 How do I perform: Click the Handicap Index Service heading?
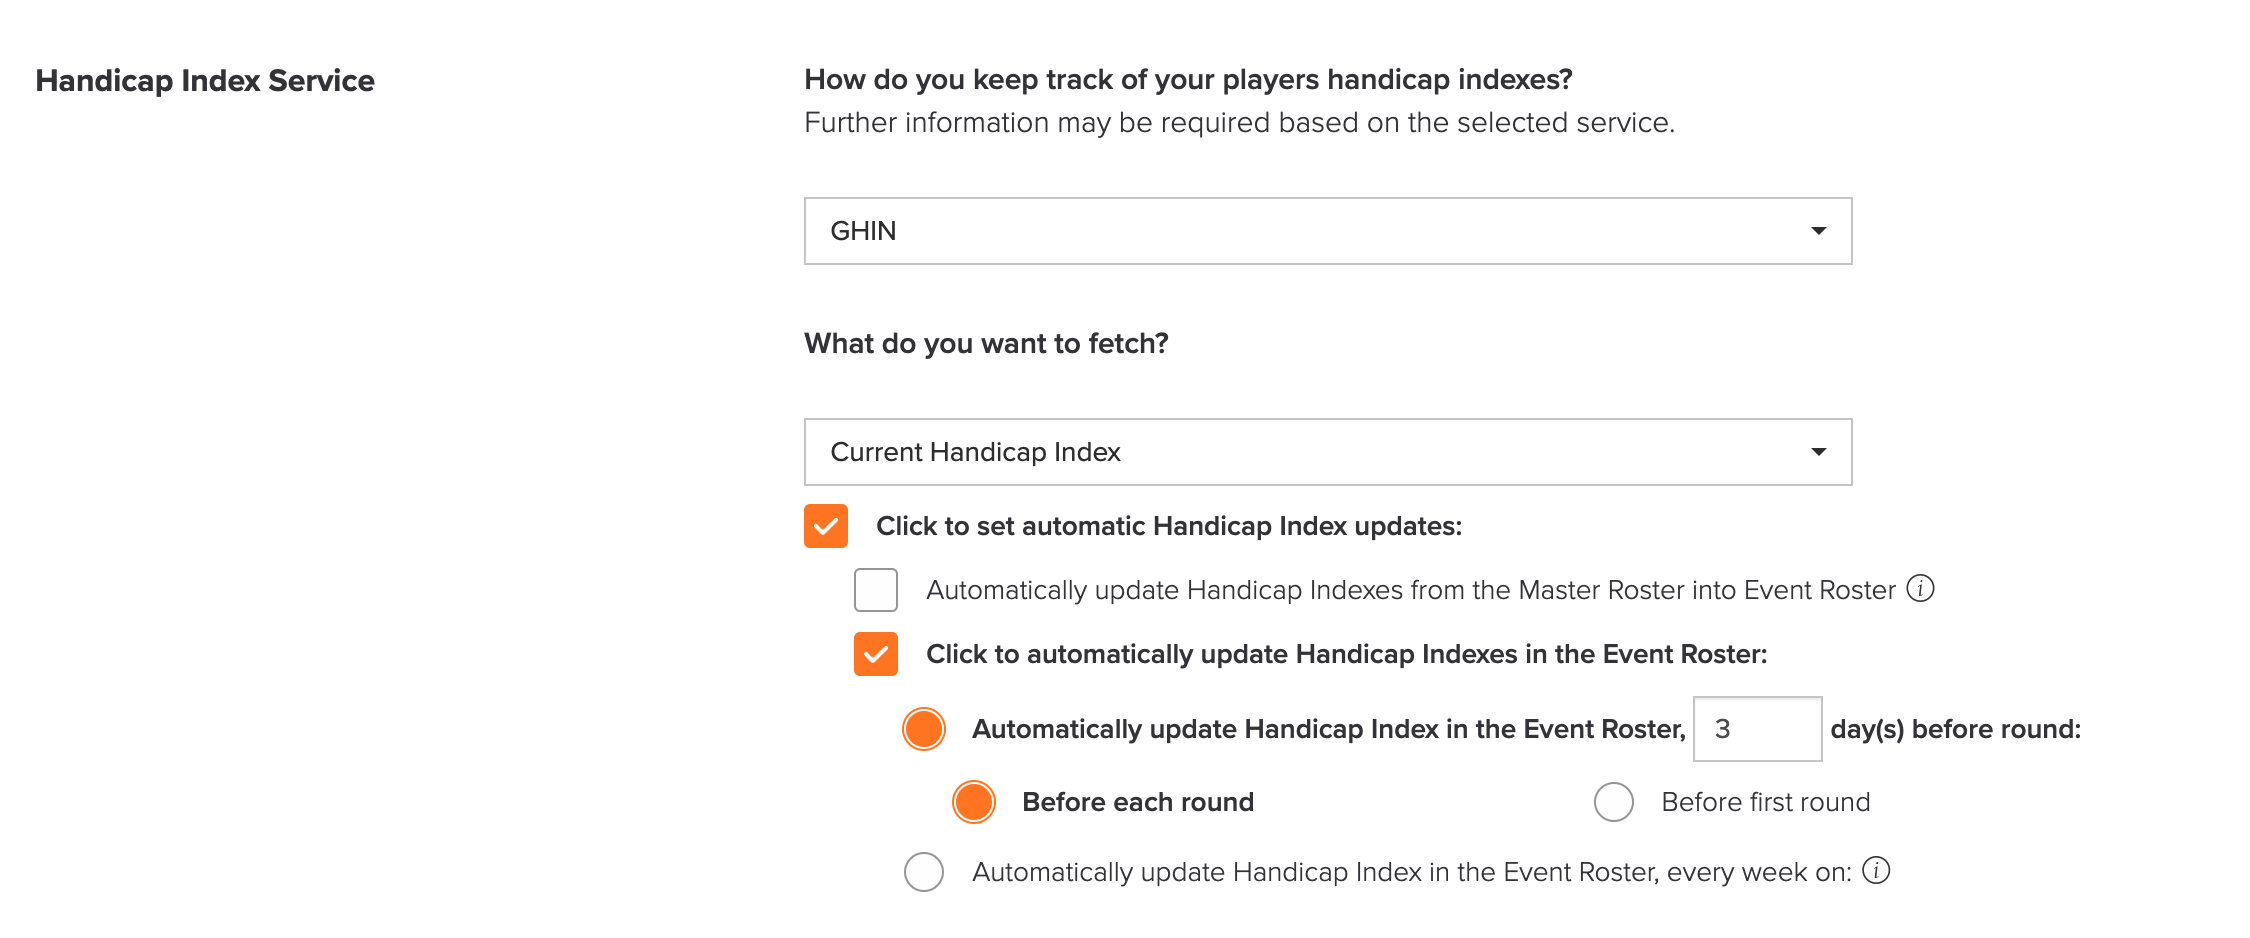205,81
